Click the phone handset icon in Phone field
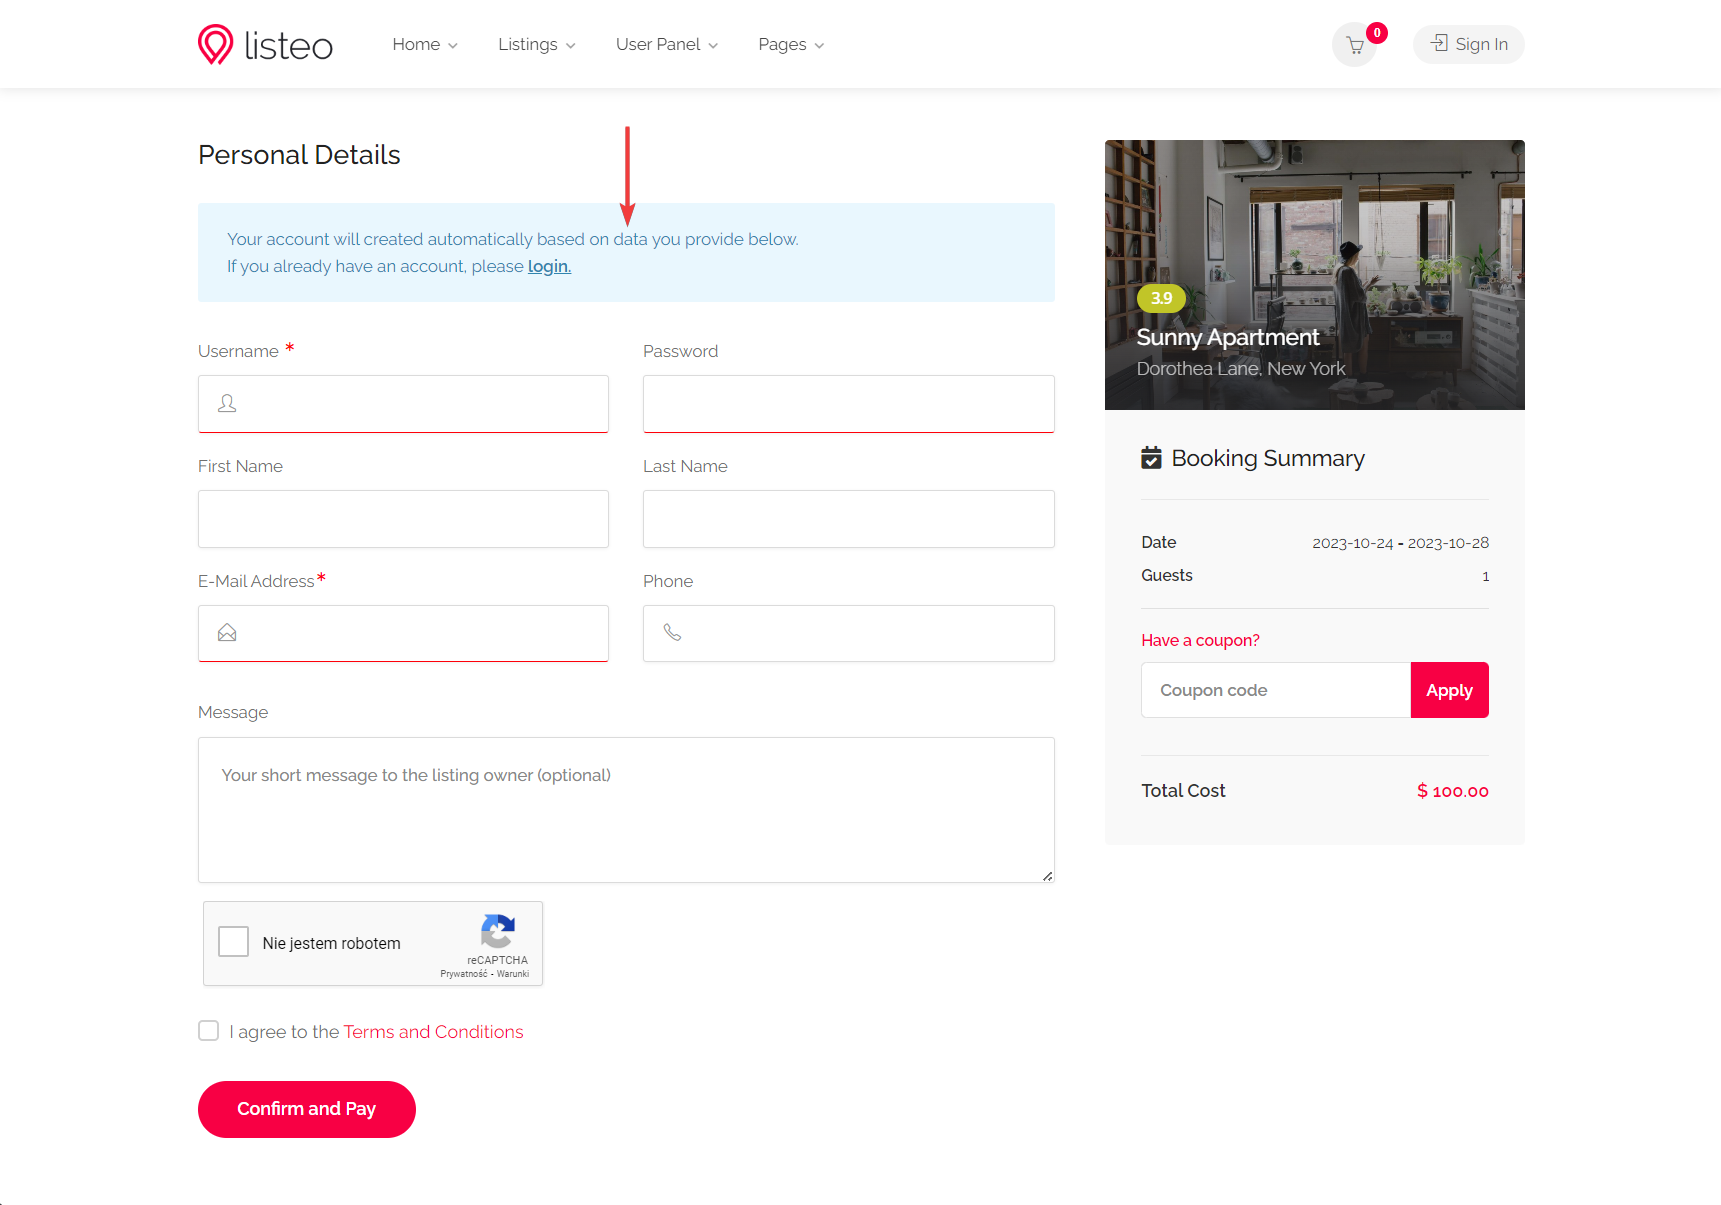 [673, 633]
